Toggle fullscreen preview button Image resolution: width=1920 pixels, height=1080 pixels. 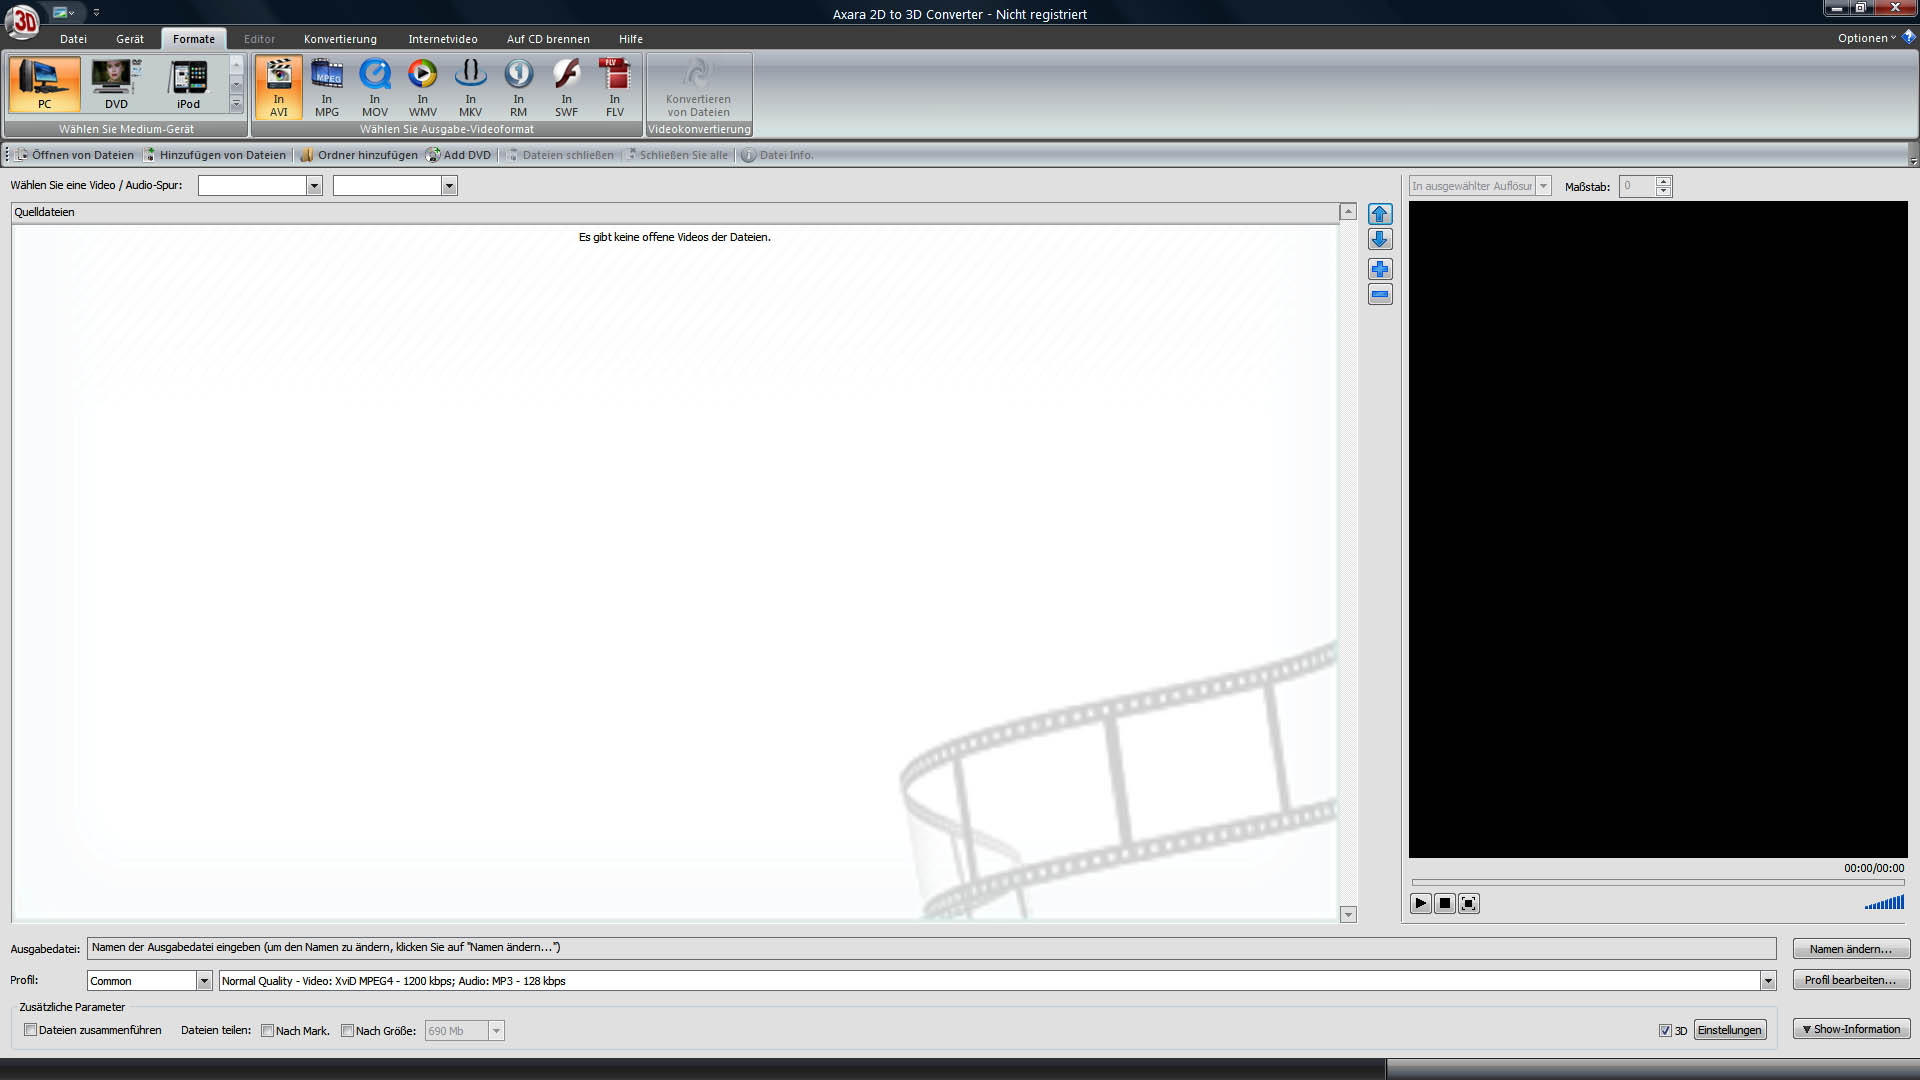tap(1468, 903)
